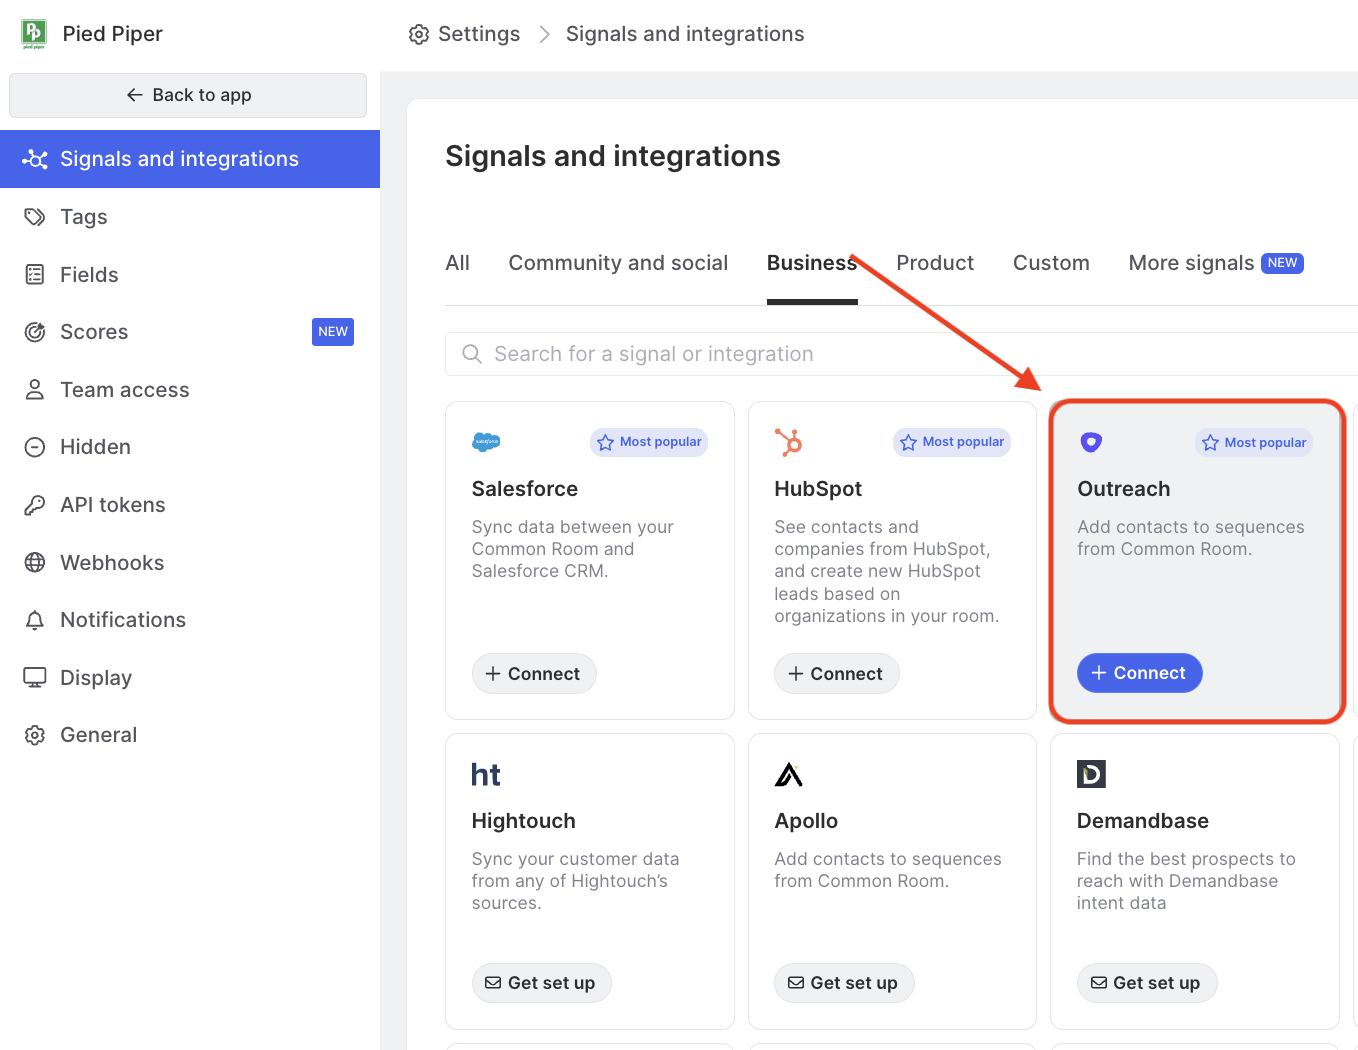Click the Pied Piper logo icon
Viewport: 1358px width, 1050px height.
click(34, 33)
